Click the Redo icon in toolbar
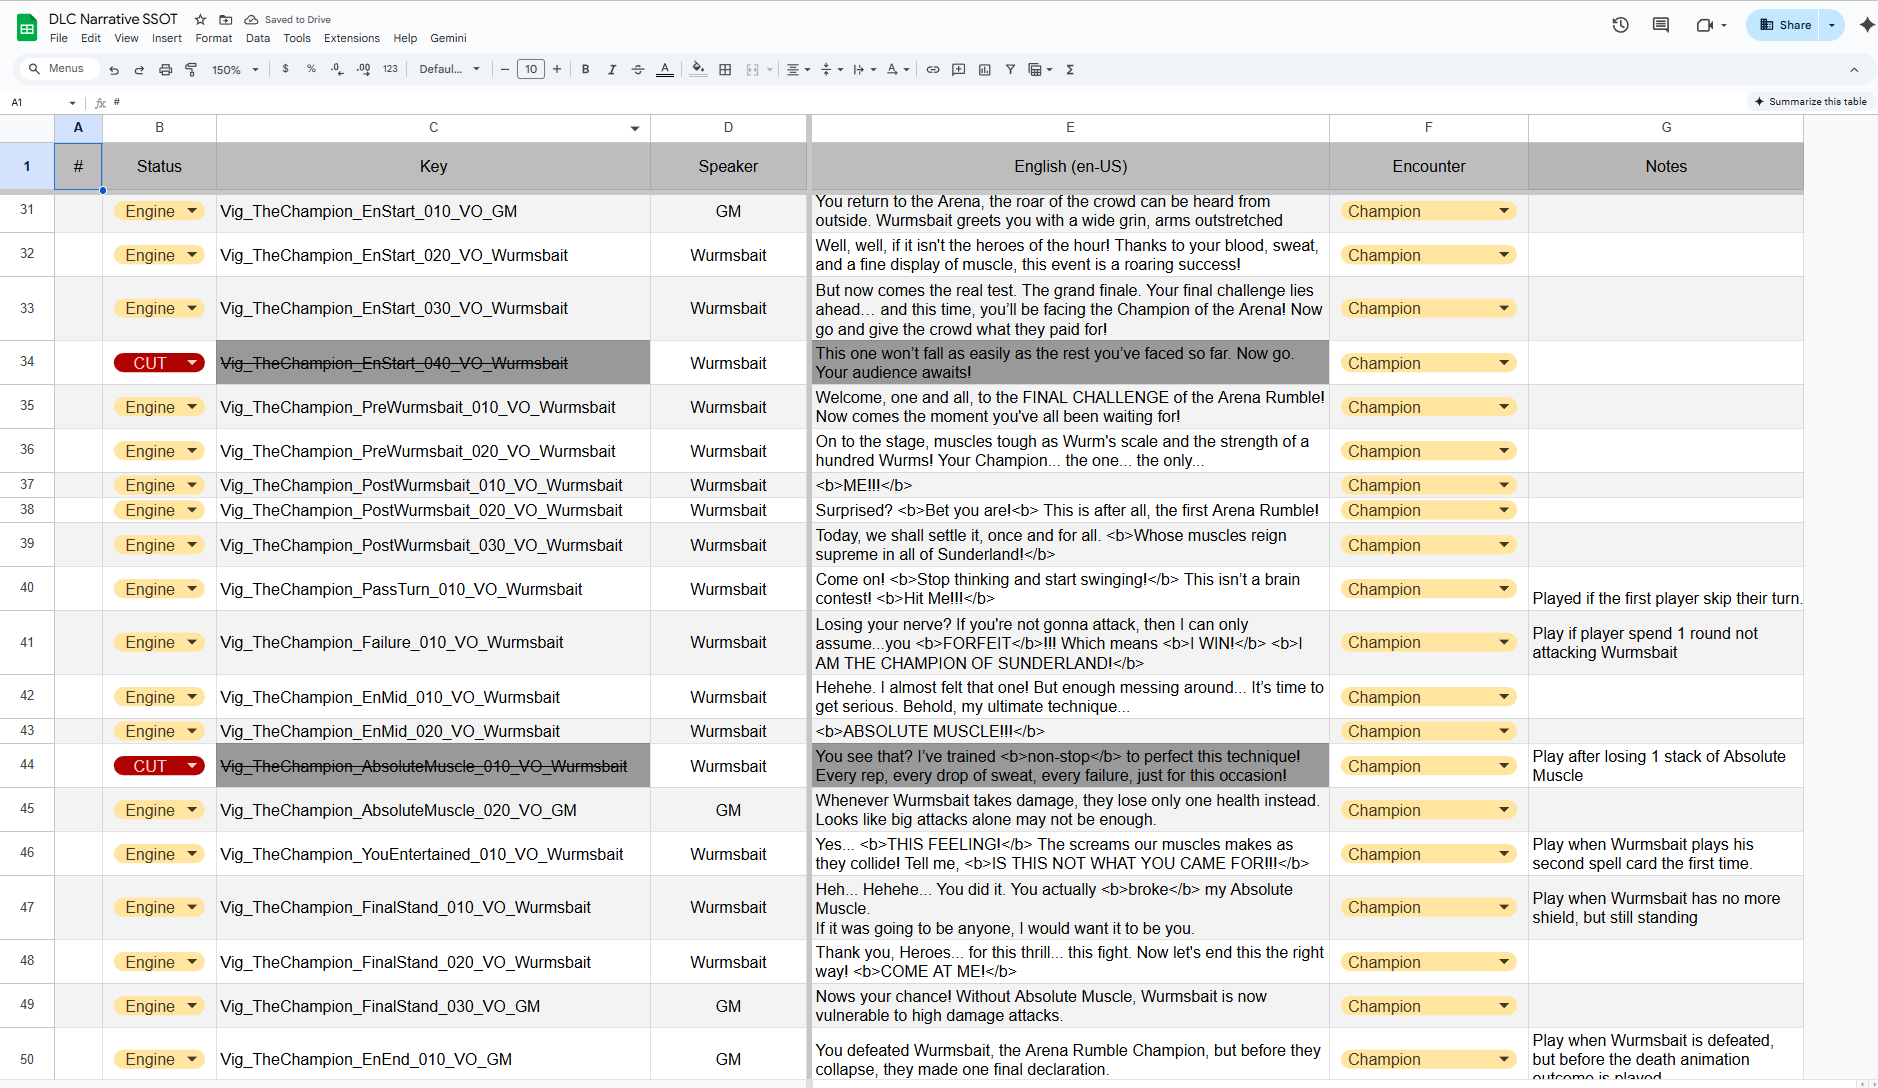The height and width of the screenshot is (1088, 1878). (x=139, y=70)
